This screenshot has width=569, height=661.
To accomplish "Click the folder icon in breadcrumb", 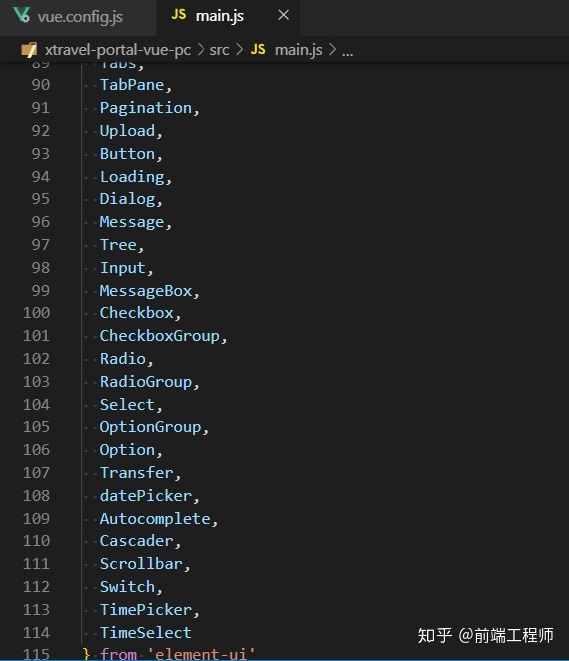I will click(x=29, y=50).
